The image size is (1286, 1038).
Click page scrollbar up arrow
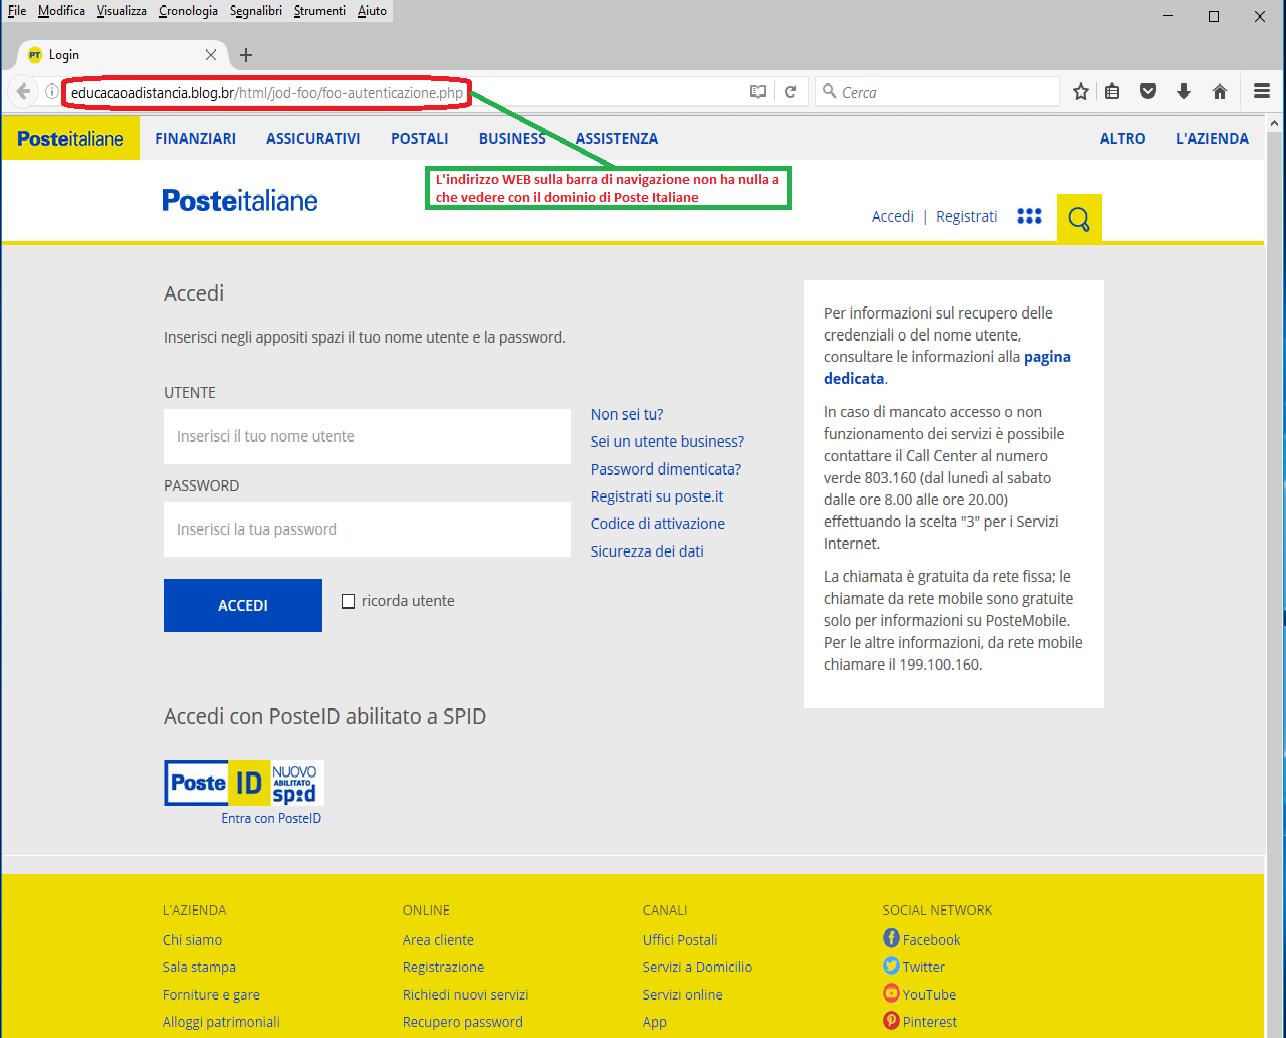coord(1274,124)
